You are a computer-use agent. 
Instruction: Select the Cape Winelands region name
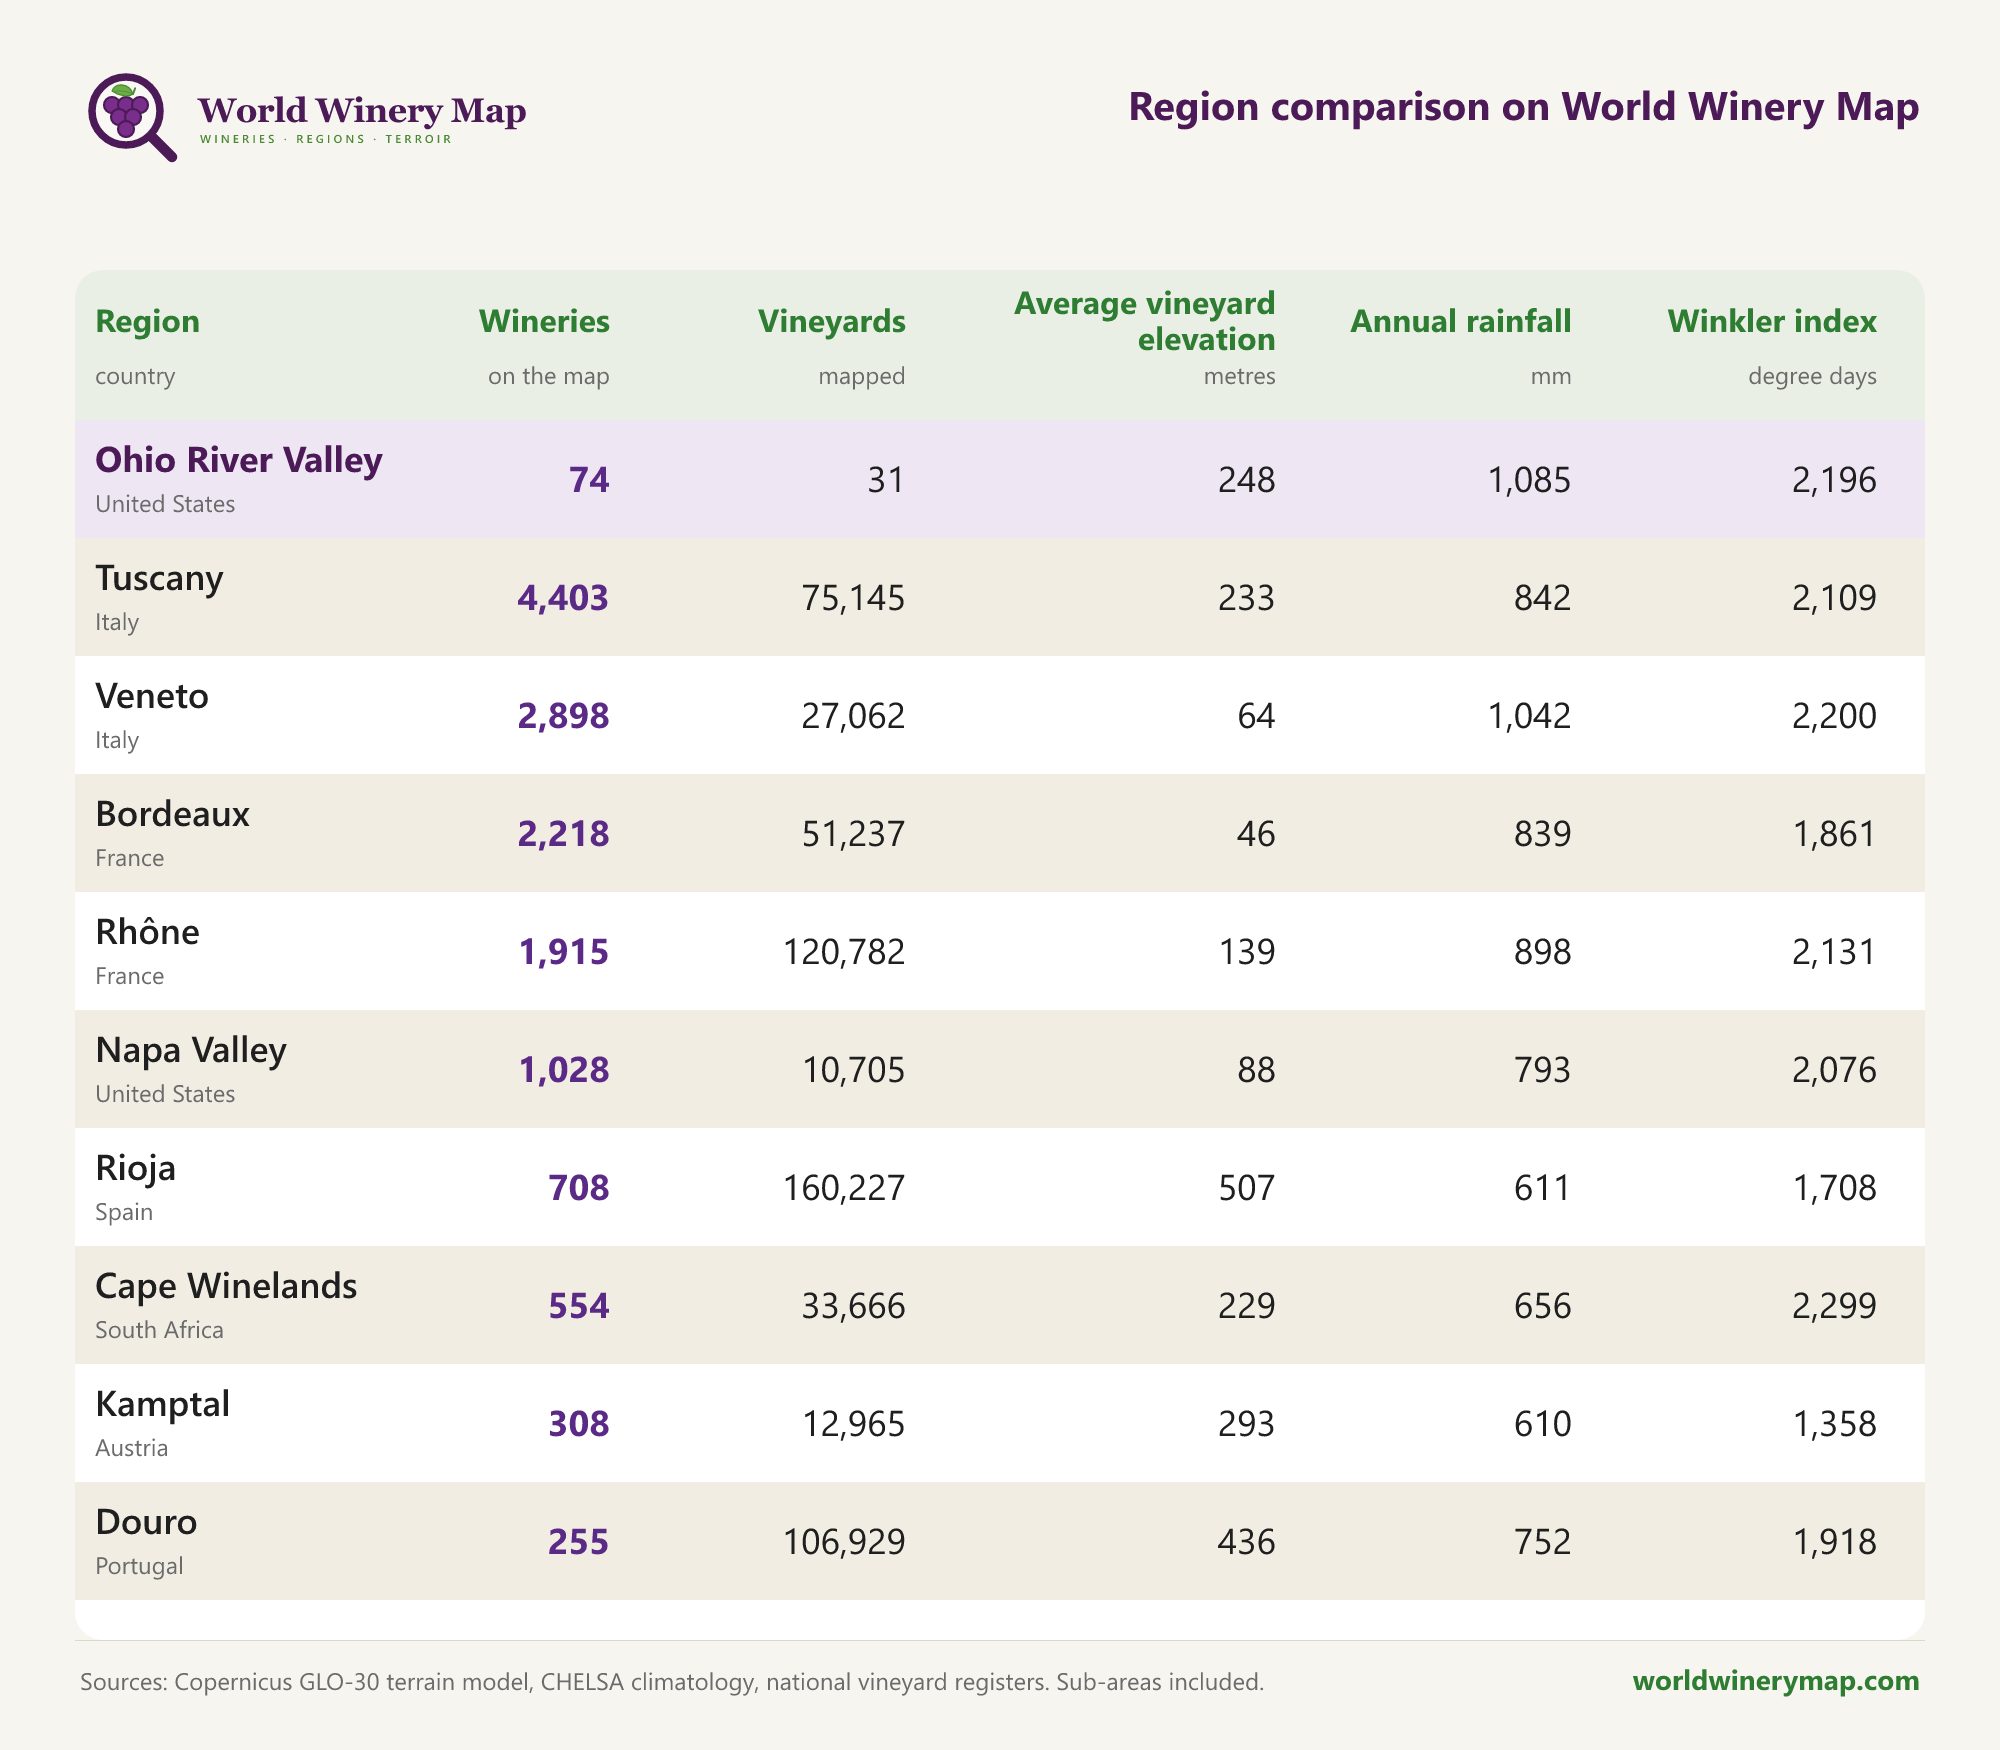tap(226, 1286)
